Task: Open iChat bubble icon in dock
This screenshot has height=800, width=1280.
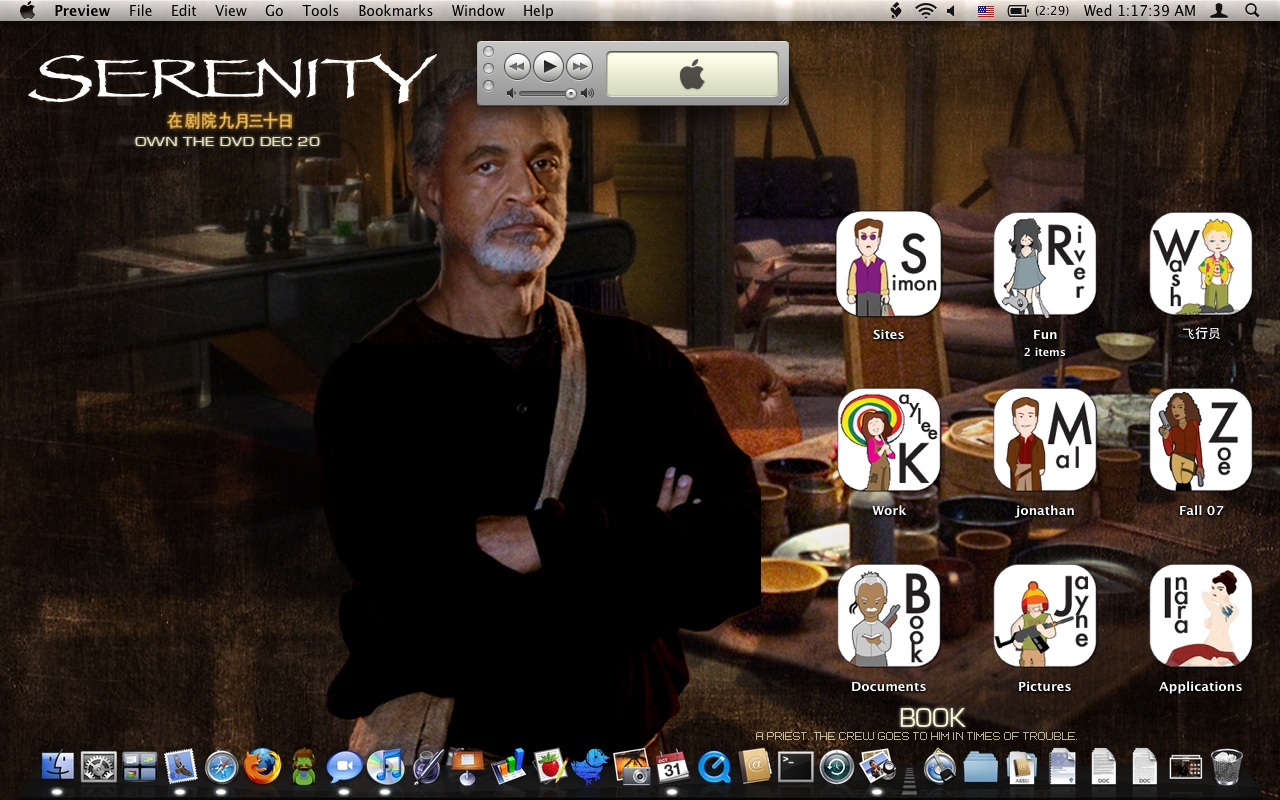Action: 344,767
